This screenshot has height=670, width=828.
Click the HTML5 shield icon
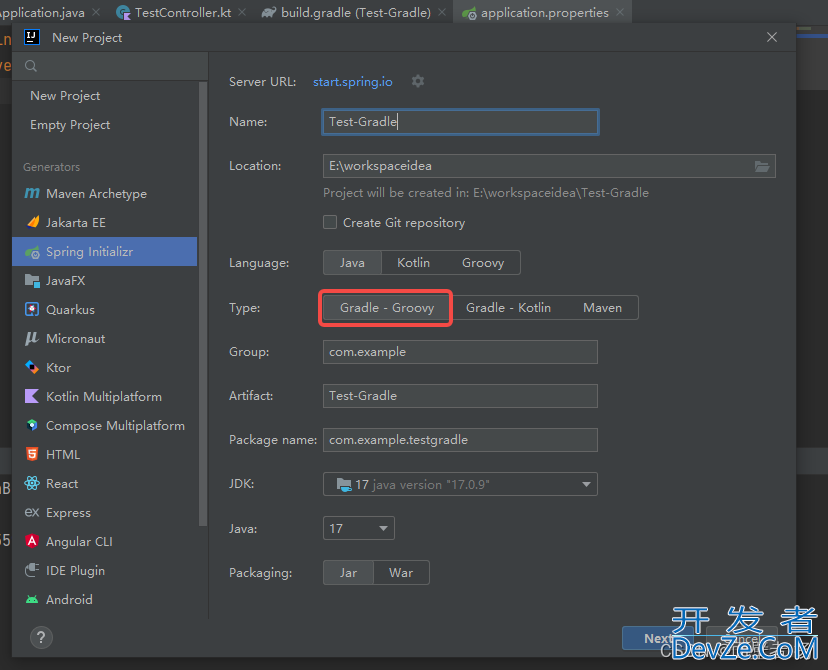(x=32, y=454)
